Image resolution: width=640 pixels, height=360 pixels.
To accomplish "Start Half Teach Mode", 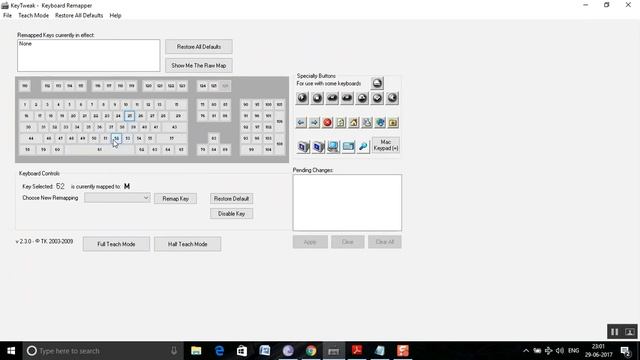I will coord(188,244).
